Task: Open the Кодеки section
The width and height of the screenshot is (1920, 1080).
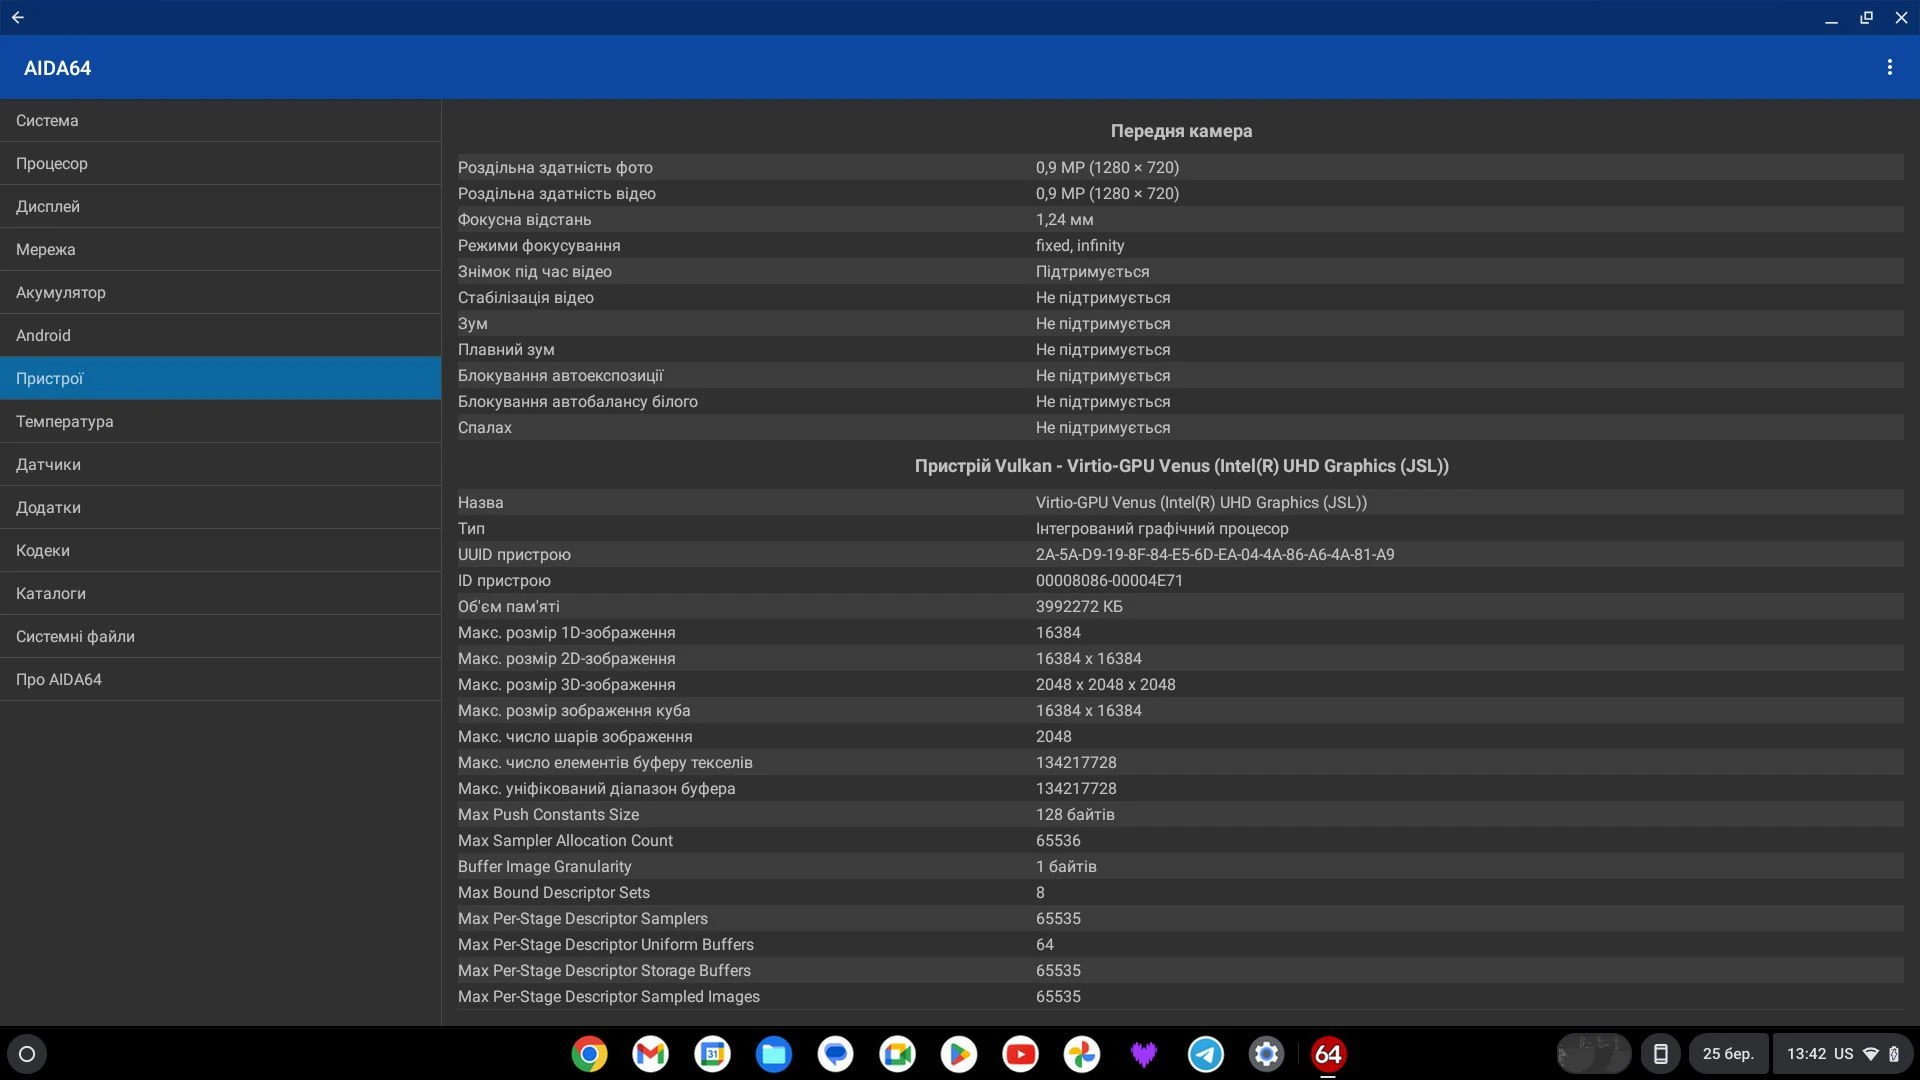Action: pyautogui.click(x=220, y=550)
